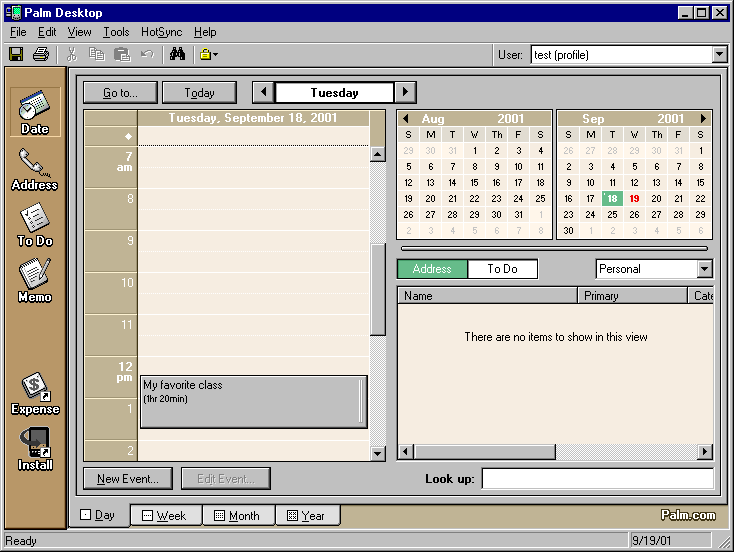
Task: Switch to the Year view tab
Action: (307, 515)
